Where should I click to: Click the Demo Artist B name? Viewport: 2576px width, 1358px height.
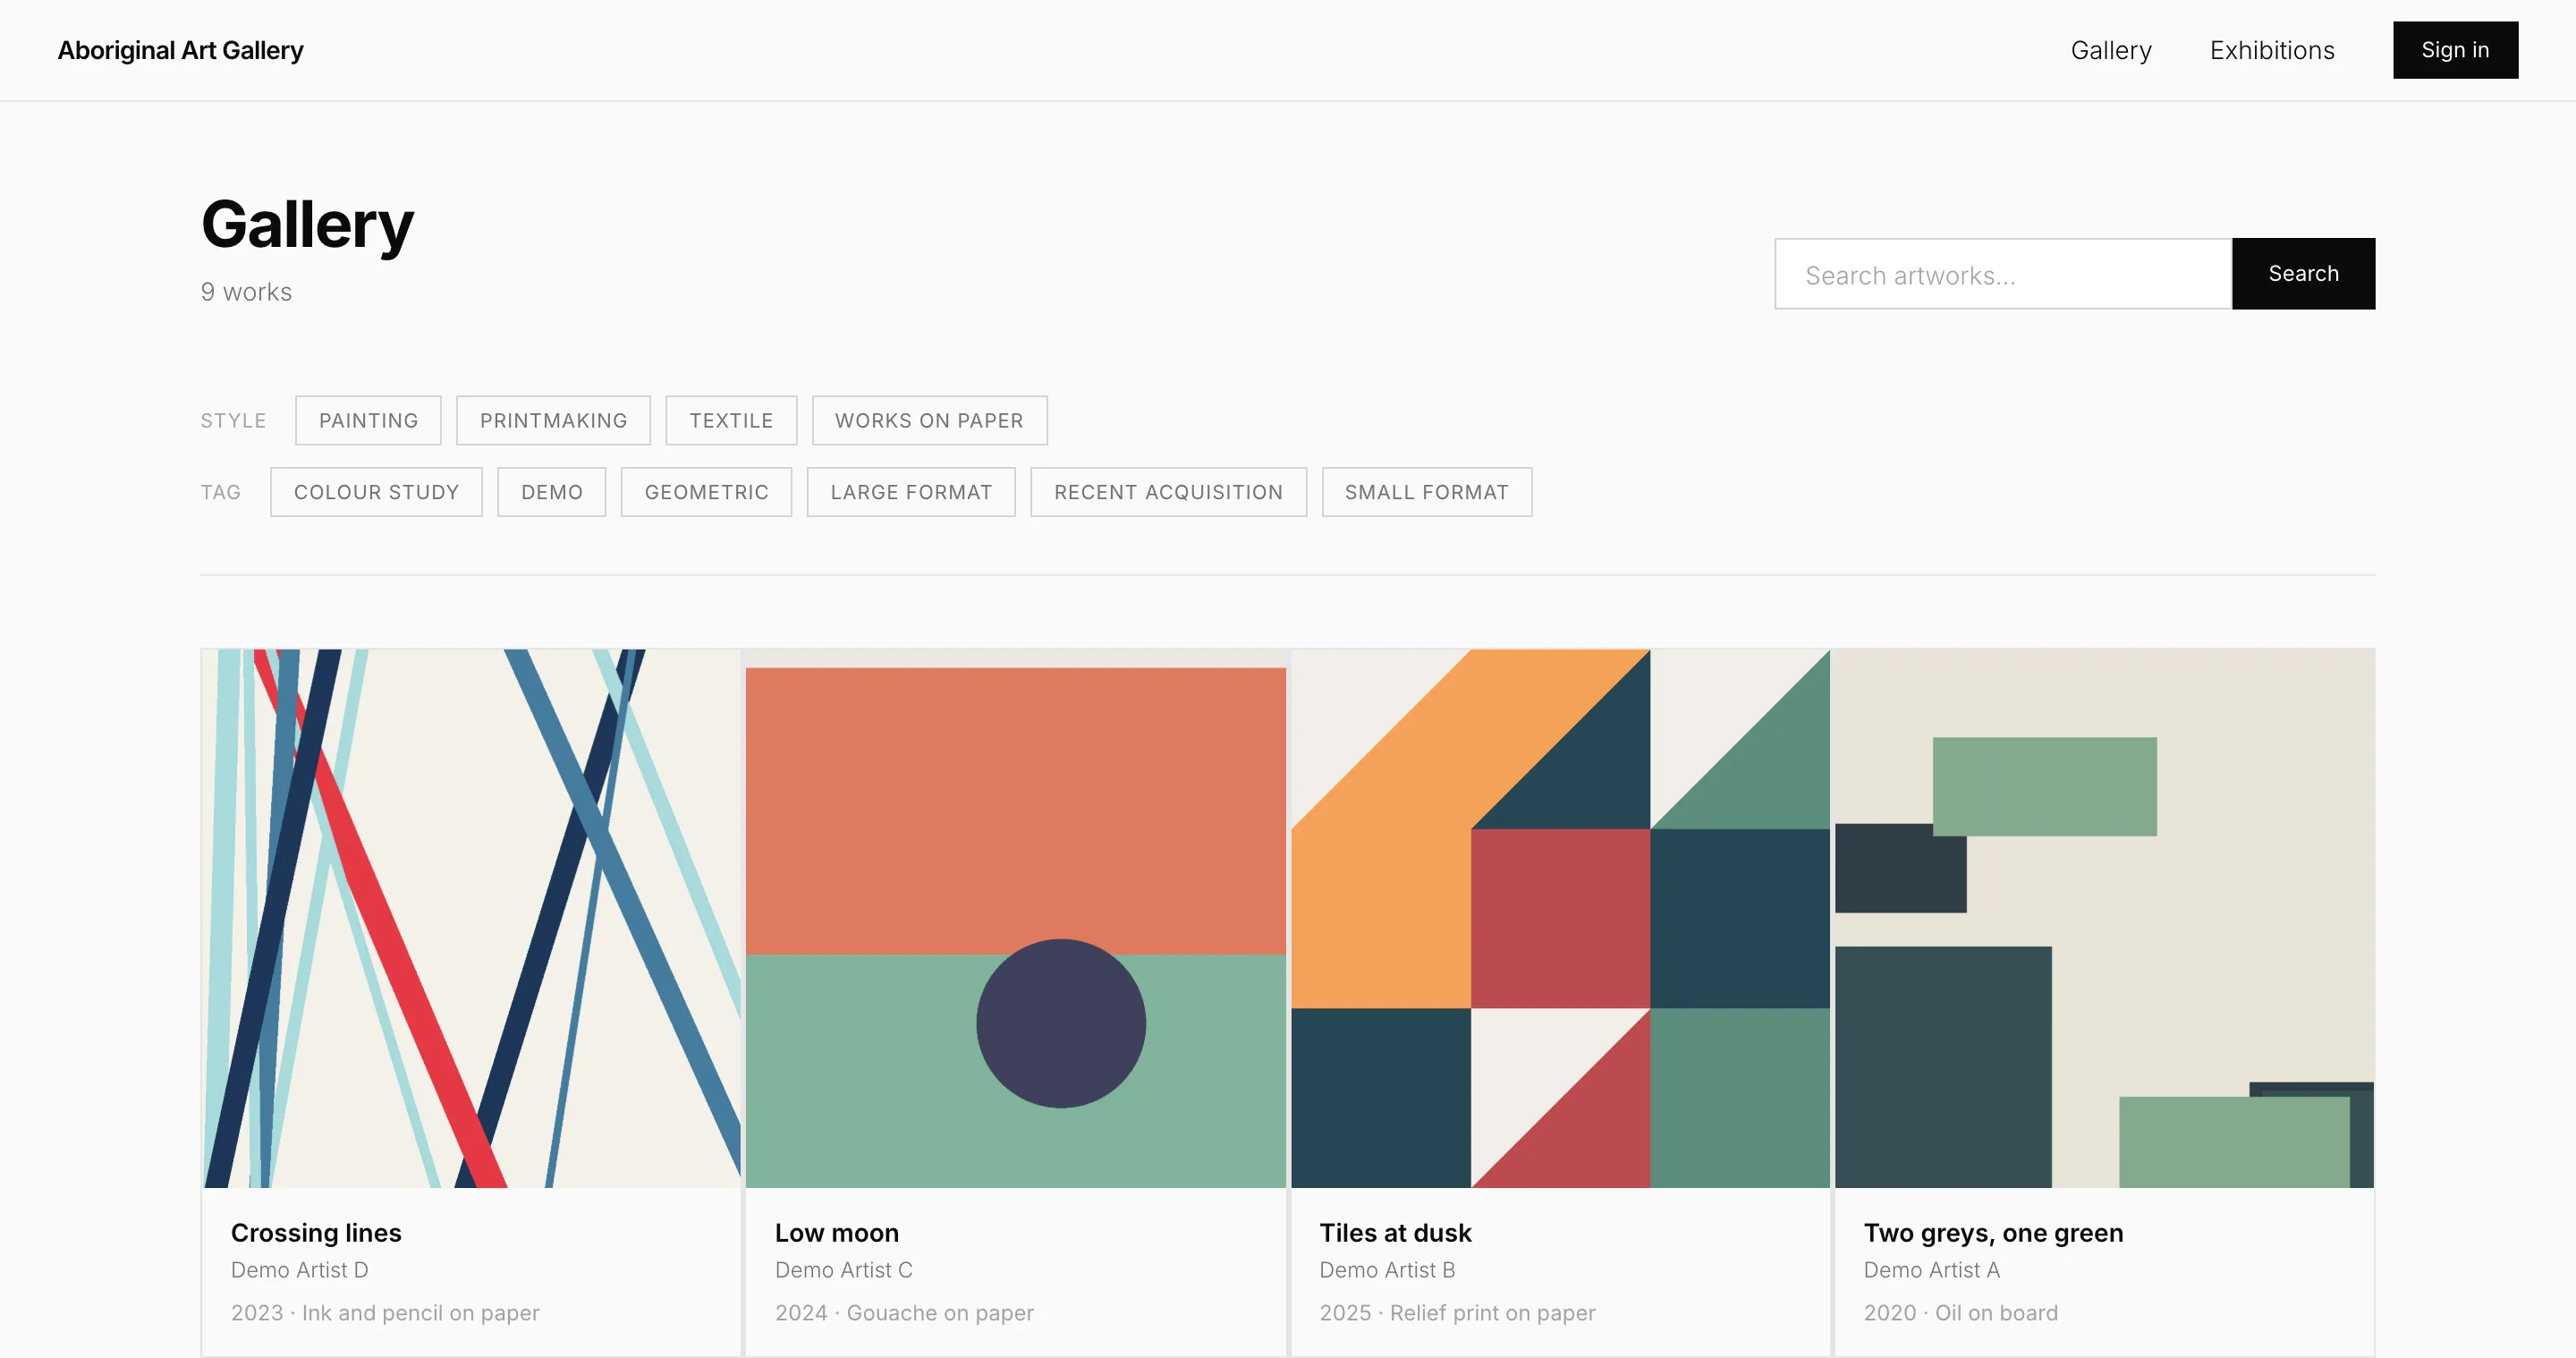pos(1387,1270)
